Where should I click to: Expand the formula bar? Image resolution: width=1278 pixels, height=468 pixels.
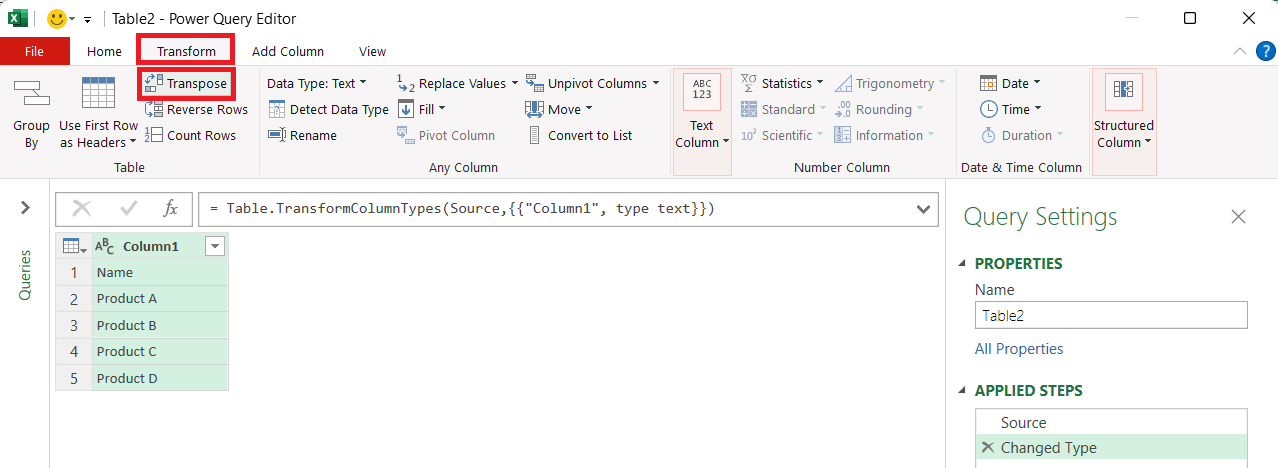point(921,209)
